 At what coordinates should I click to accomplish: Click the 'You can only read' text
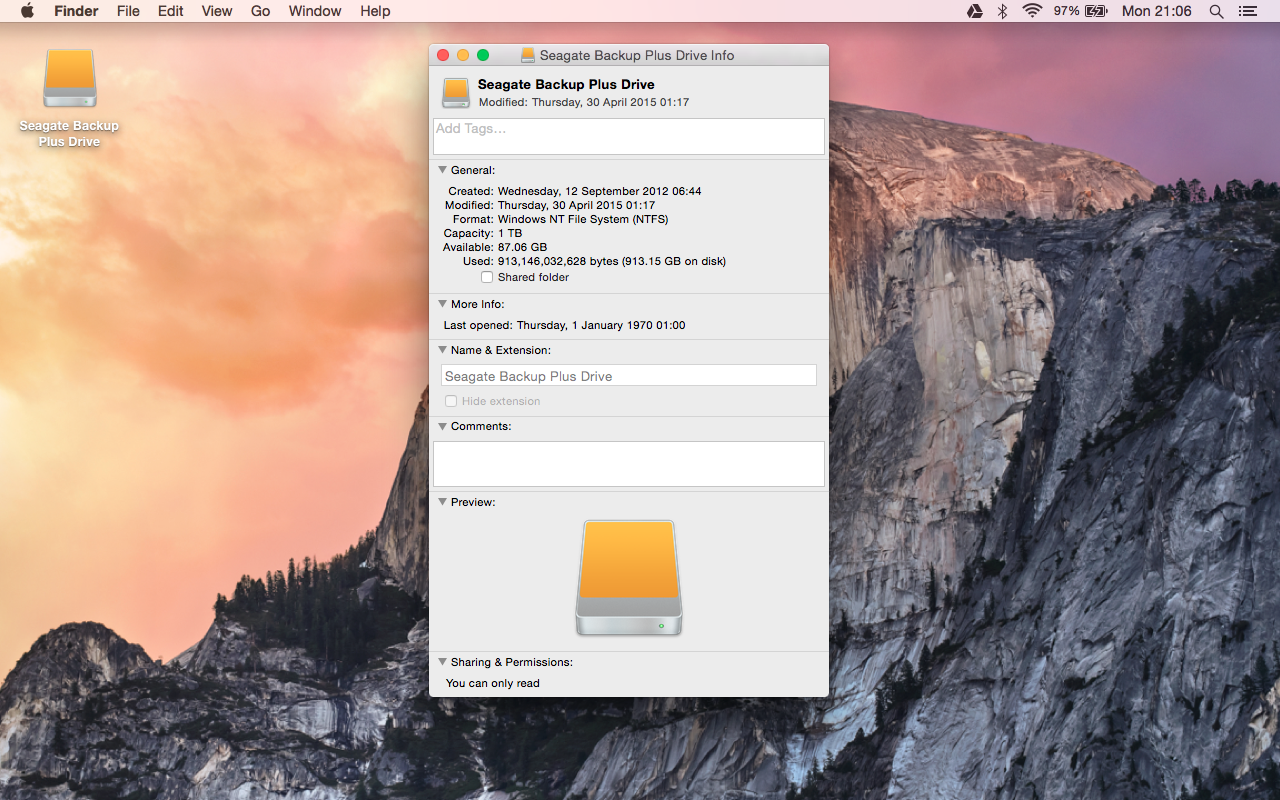493,683
